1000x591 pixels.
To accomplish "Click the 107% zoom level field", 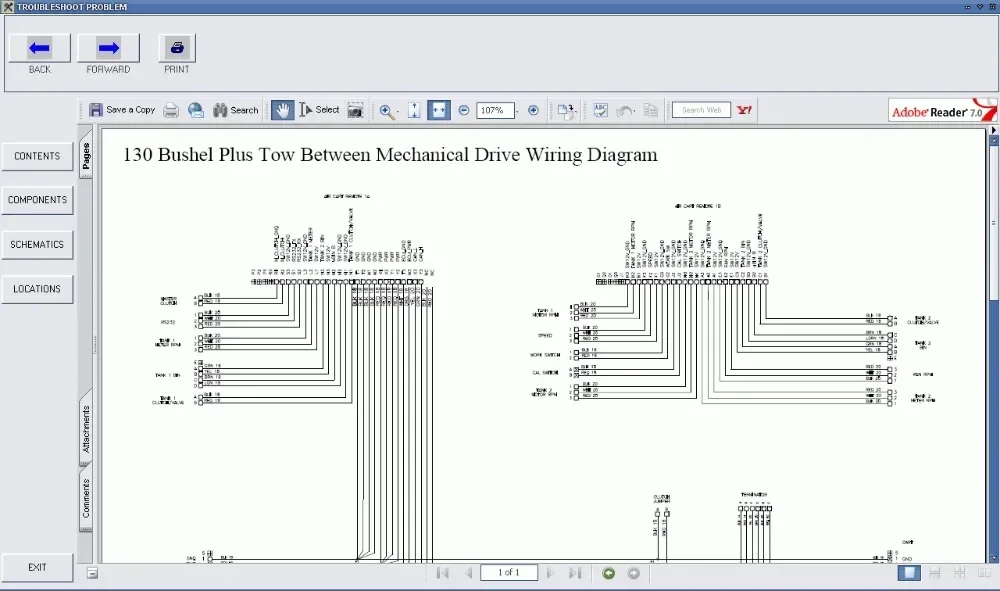I will point(495,110).
